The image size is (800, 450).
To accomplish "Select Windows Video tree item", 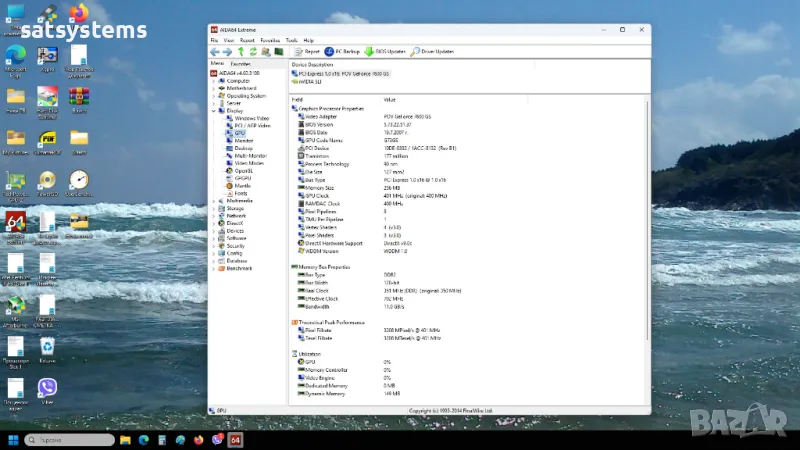I will pyautogui.click(x=249, y=118).
